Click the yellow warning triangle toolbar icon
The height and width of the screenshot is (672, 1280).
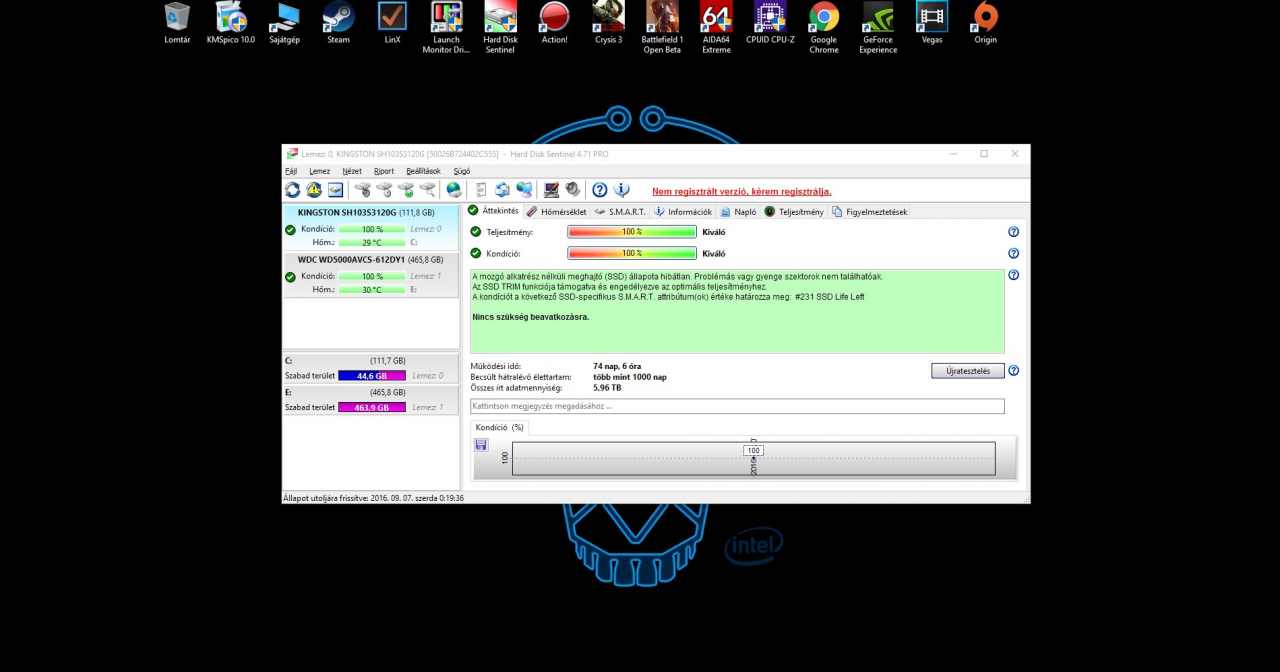314,190
